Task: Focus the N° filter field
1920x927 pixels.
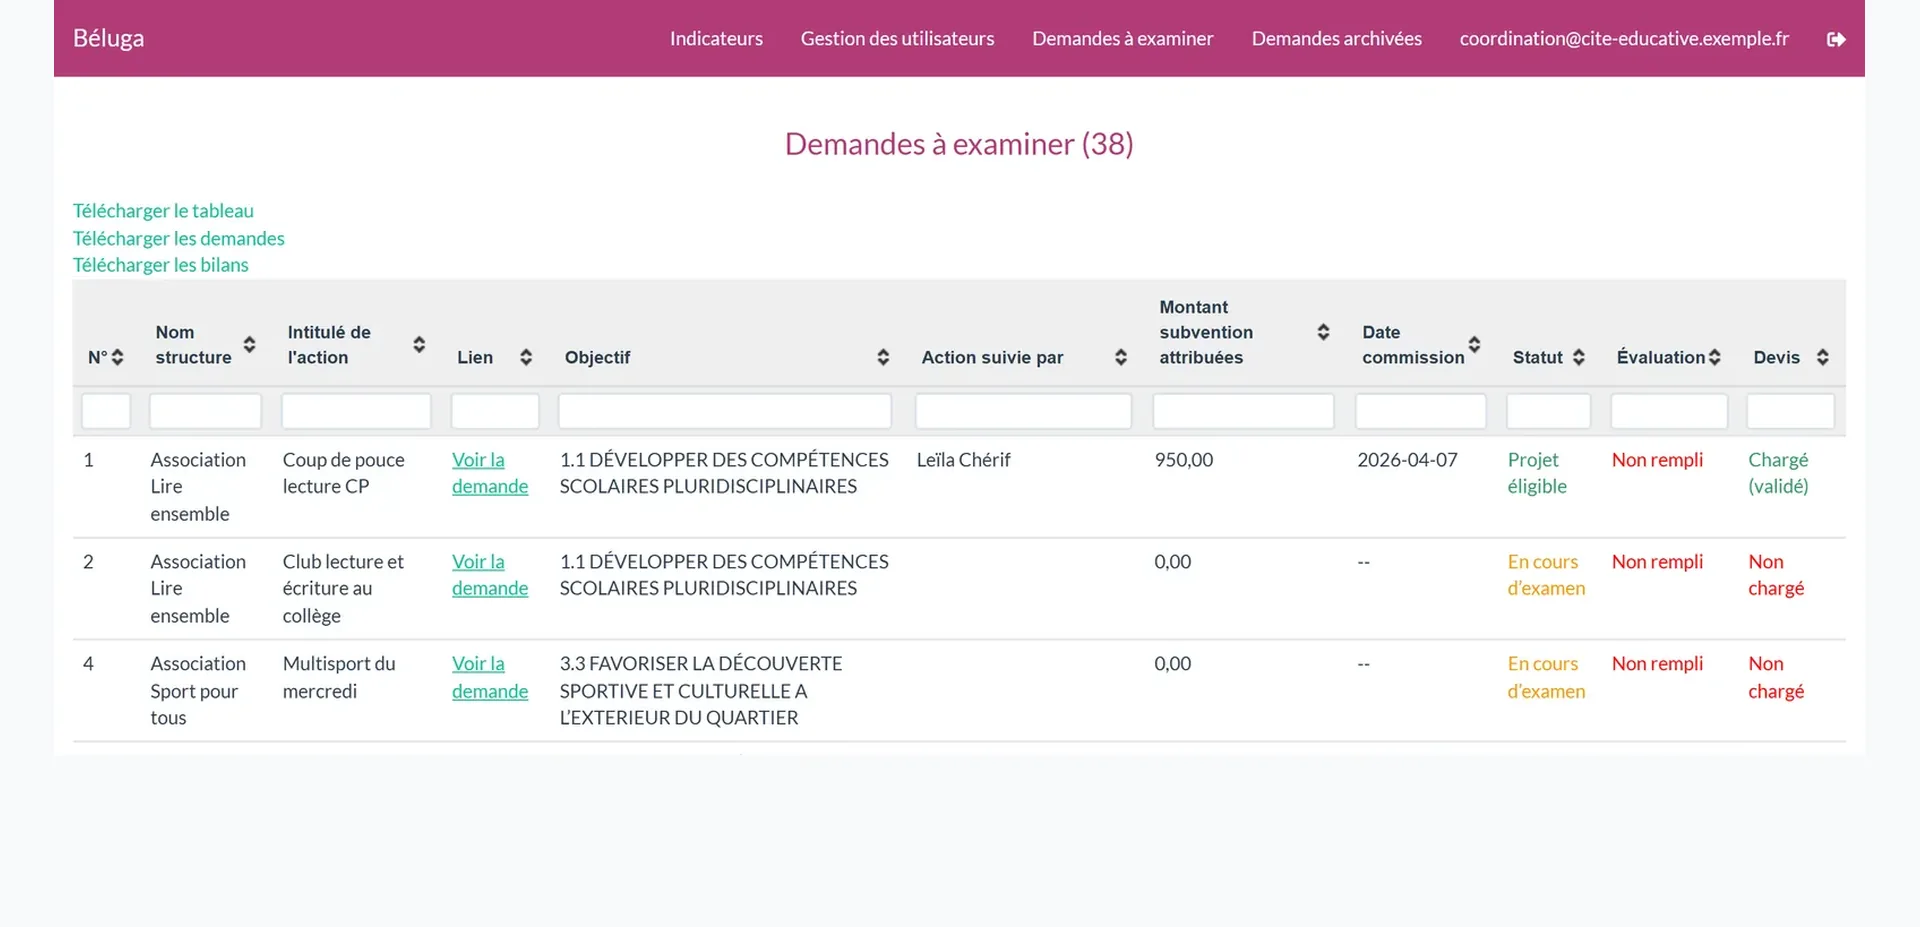Action: point(106,411)
